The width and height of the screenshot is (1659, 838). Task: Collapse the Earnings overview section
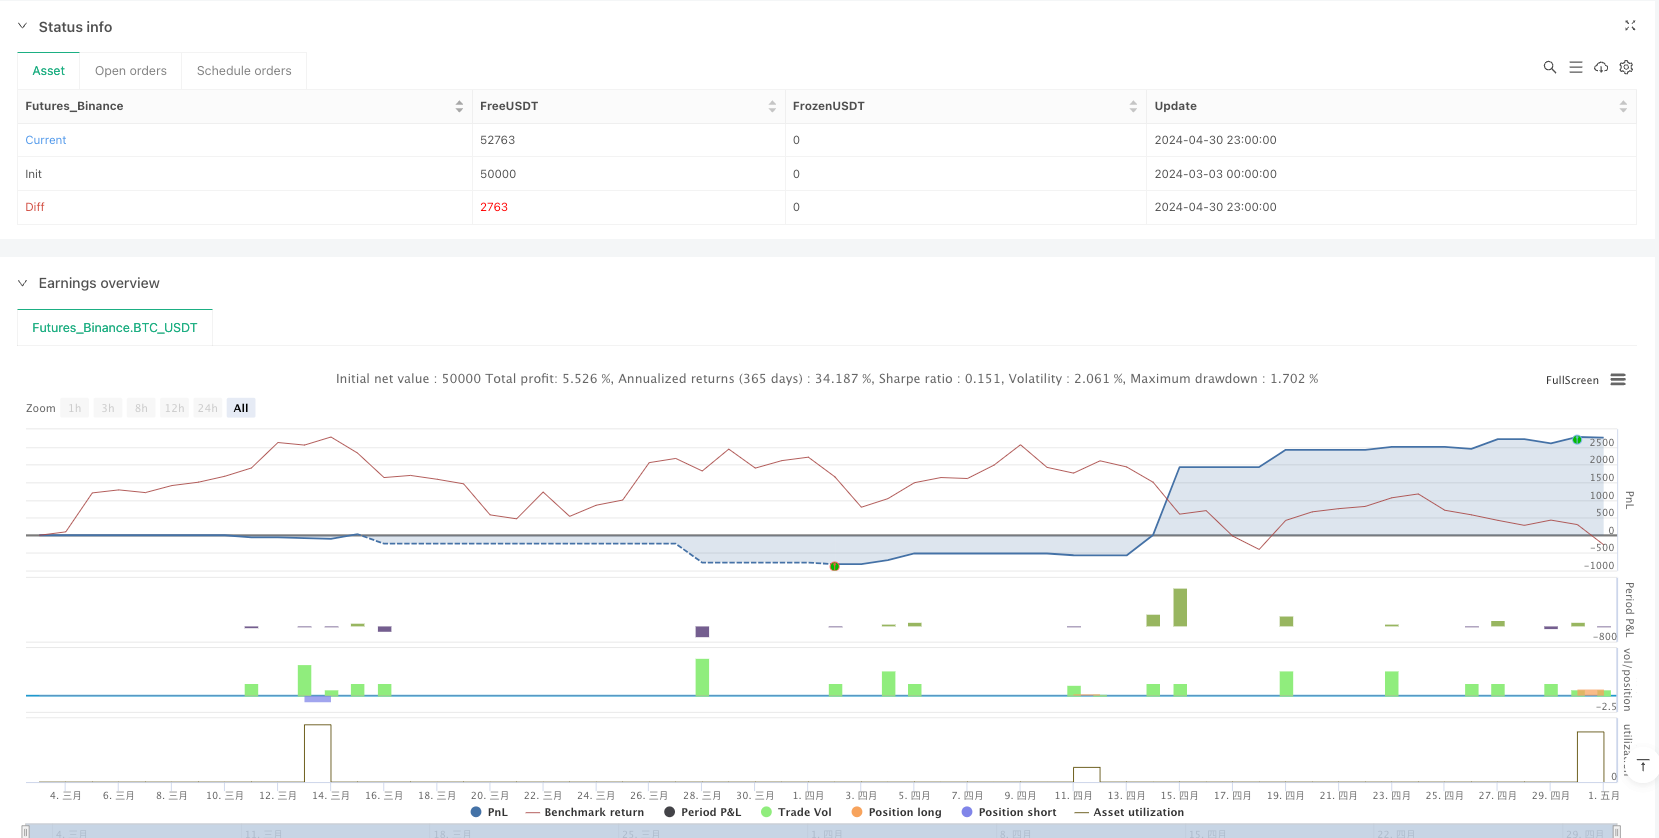click(22, 283)
